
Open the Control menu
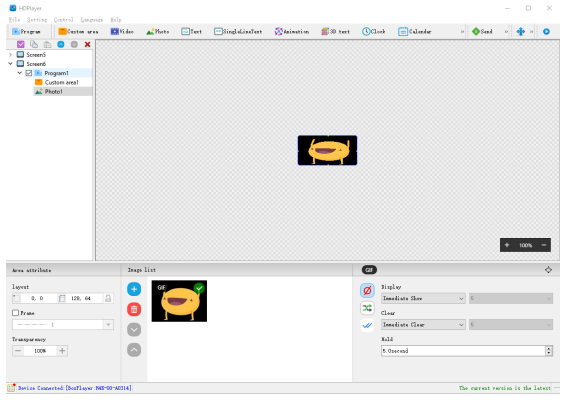click(64, 19)
